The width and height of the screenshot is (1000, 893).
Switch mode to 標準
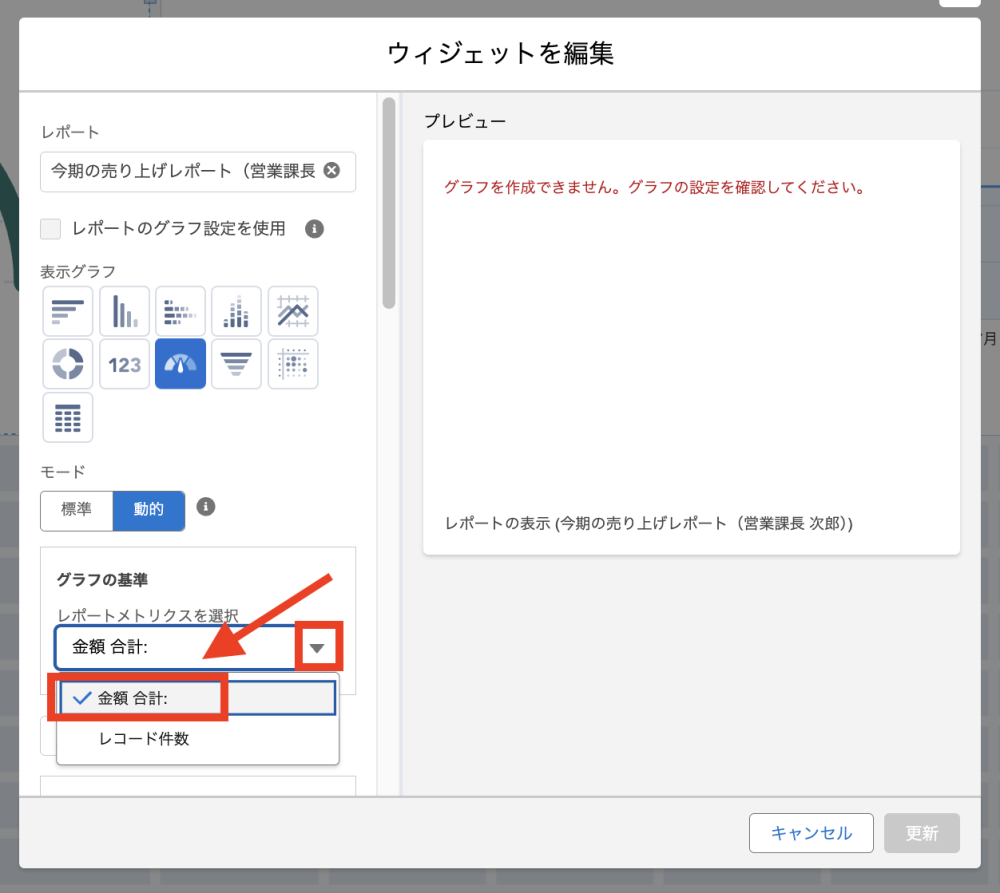click(77, 510)
